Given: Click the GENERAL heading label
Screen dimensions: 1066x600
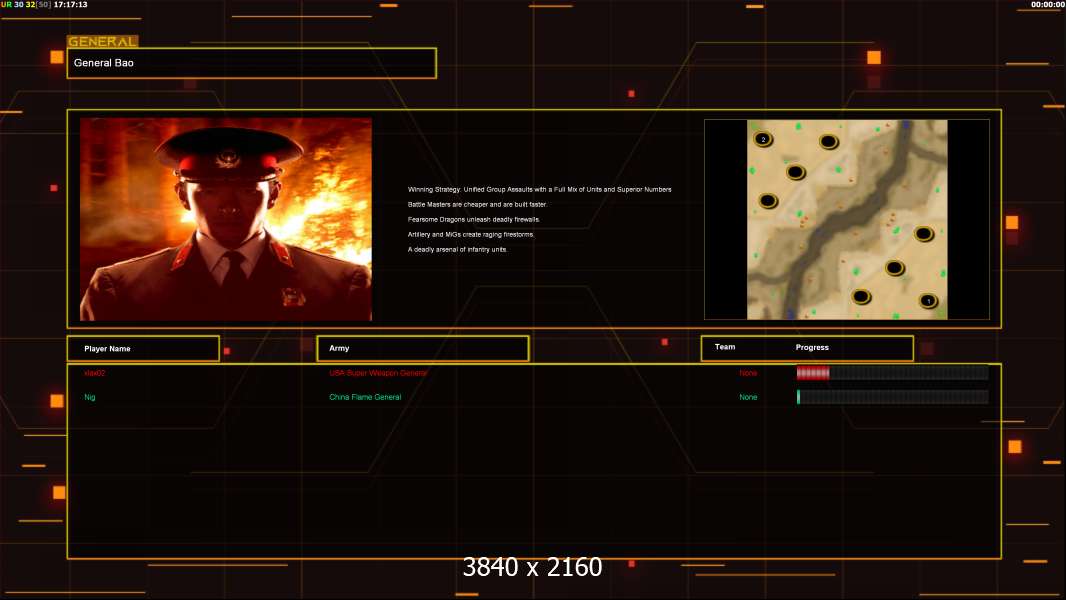Looking at the screenshot, I should coord(103,41).
